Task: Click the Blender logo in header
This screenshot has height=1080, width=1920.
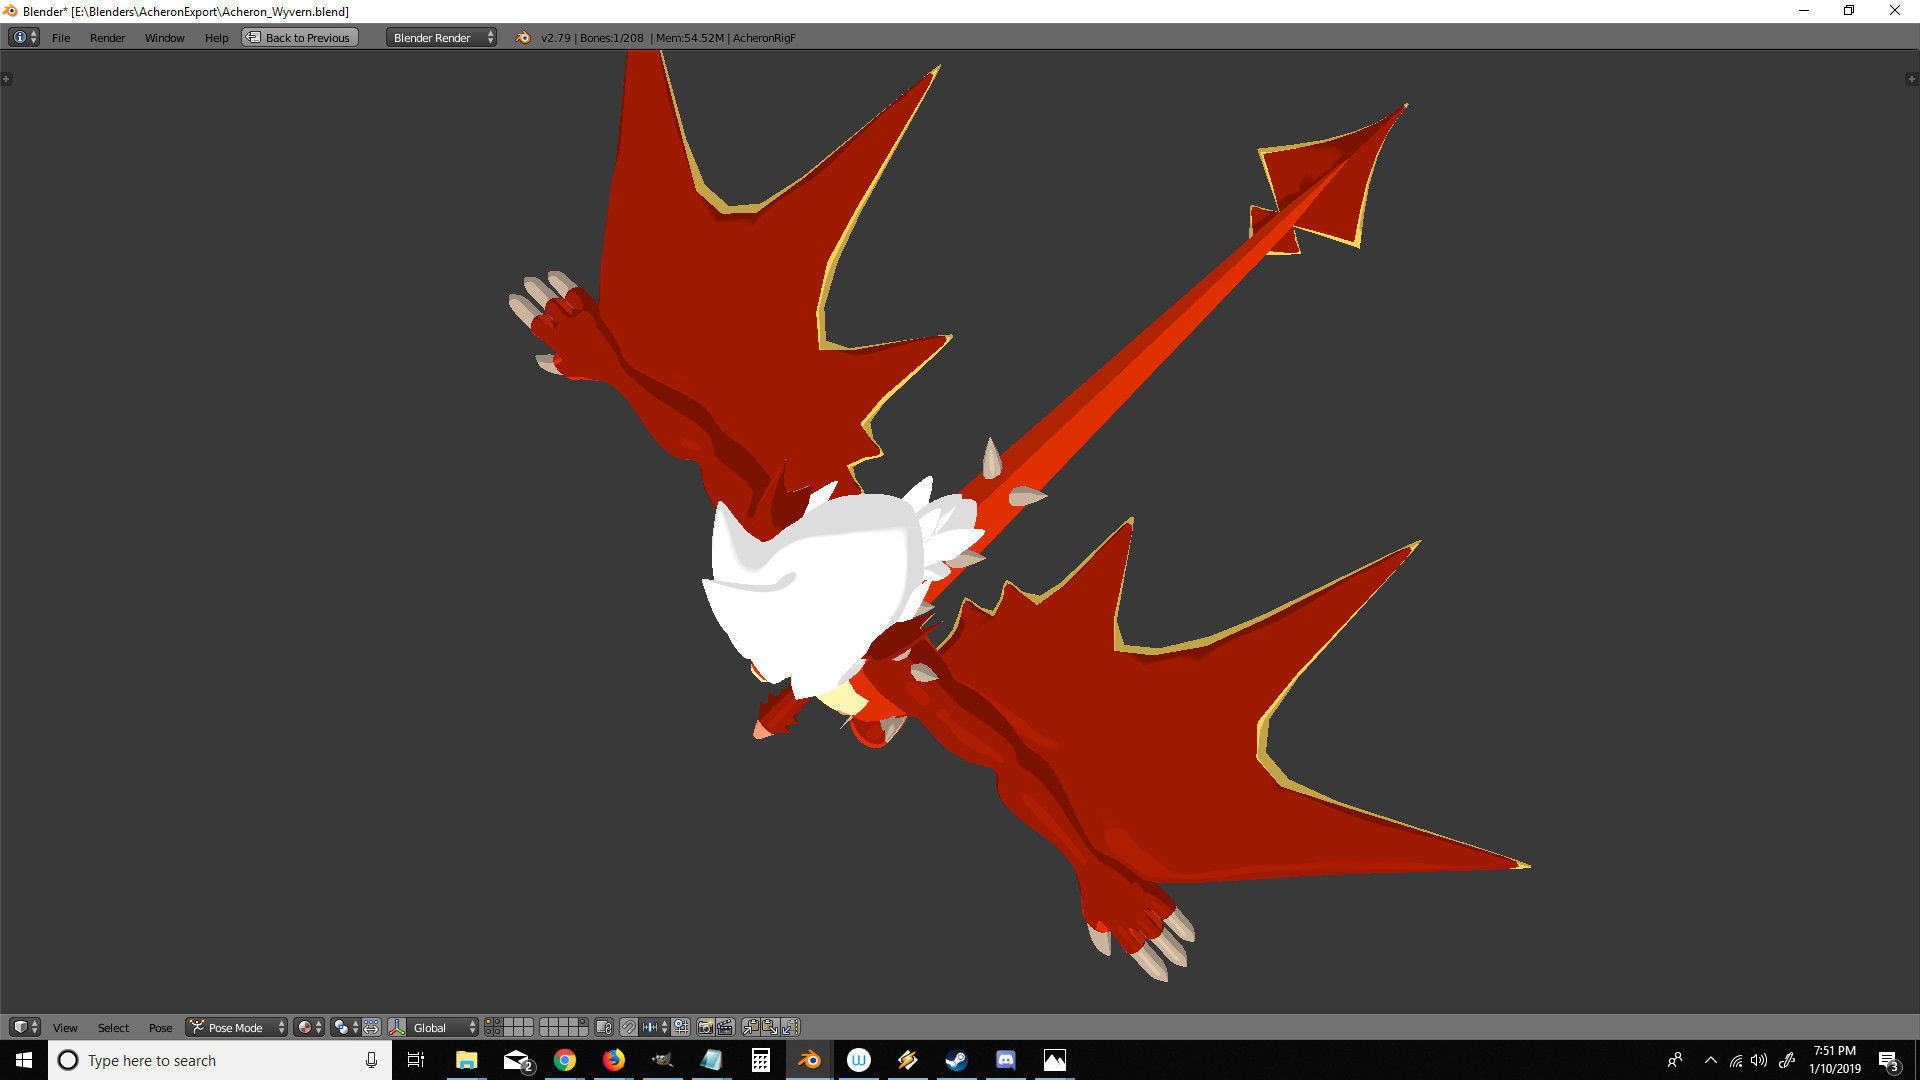Action: [x=522, y=38]
